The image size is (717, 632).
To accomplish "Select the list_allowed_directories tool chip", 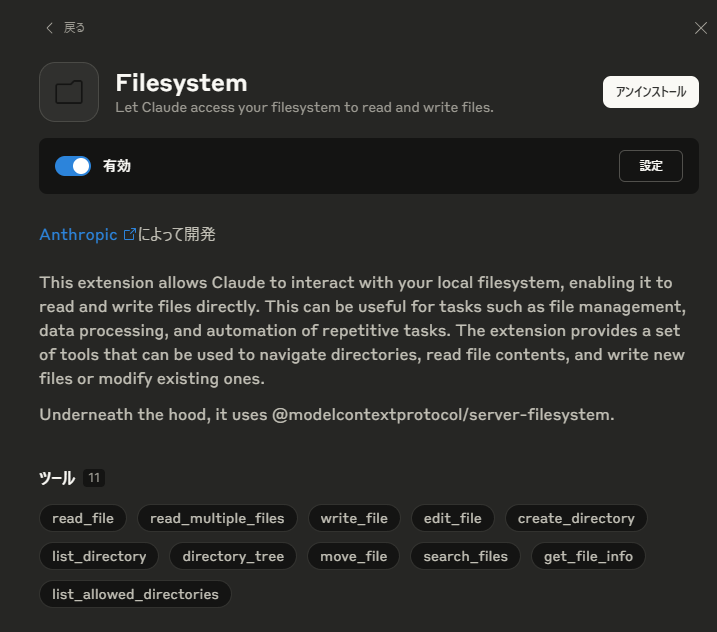I will click(x=135, y=594).
